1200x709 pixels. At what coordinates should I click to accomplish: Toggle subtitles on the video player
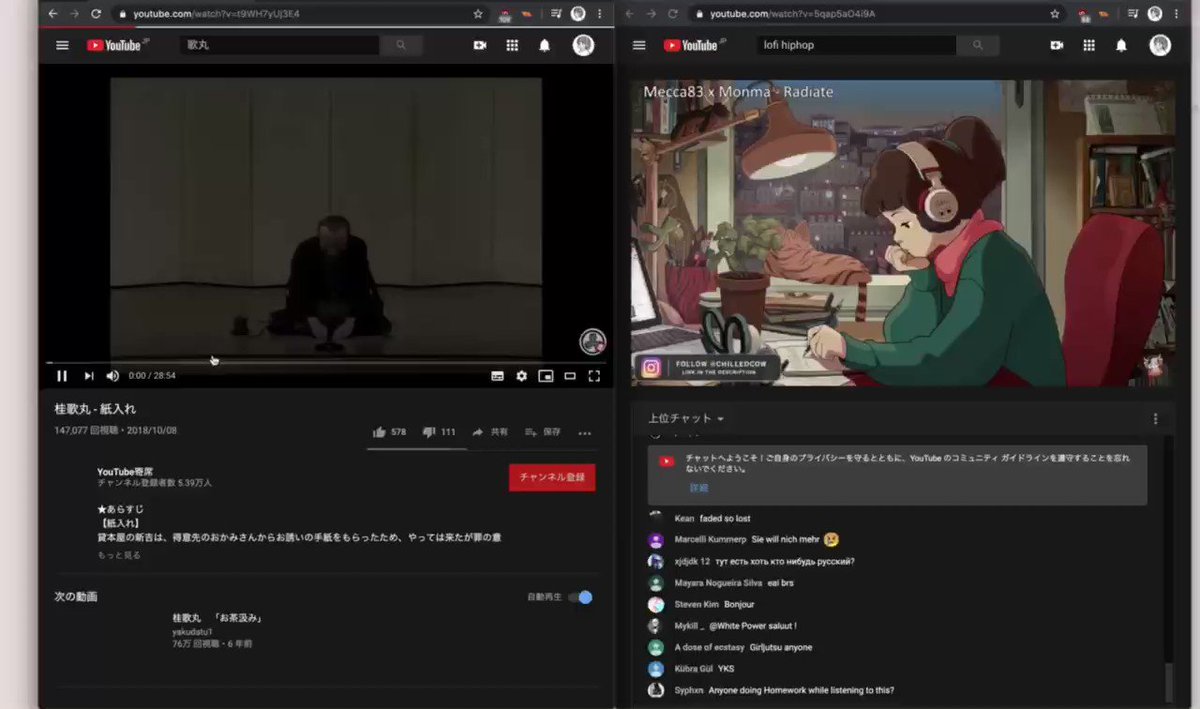(x=497, y=376)
